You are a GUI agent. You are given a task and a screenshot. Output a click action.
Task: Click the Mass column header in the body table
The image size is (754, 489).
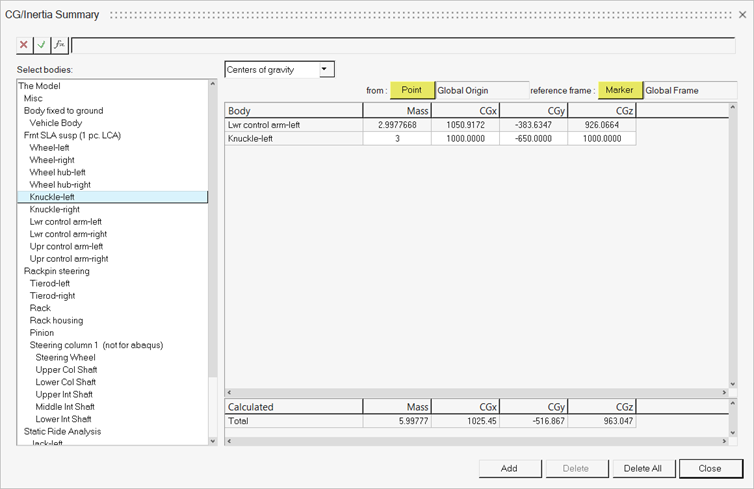pos(397,111)
